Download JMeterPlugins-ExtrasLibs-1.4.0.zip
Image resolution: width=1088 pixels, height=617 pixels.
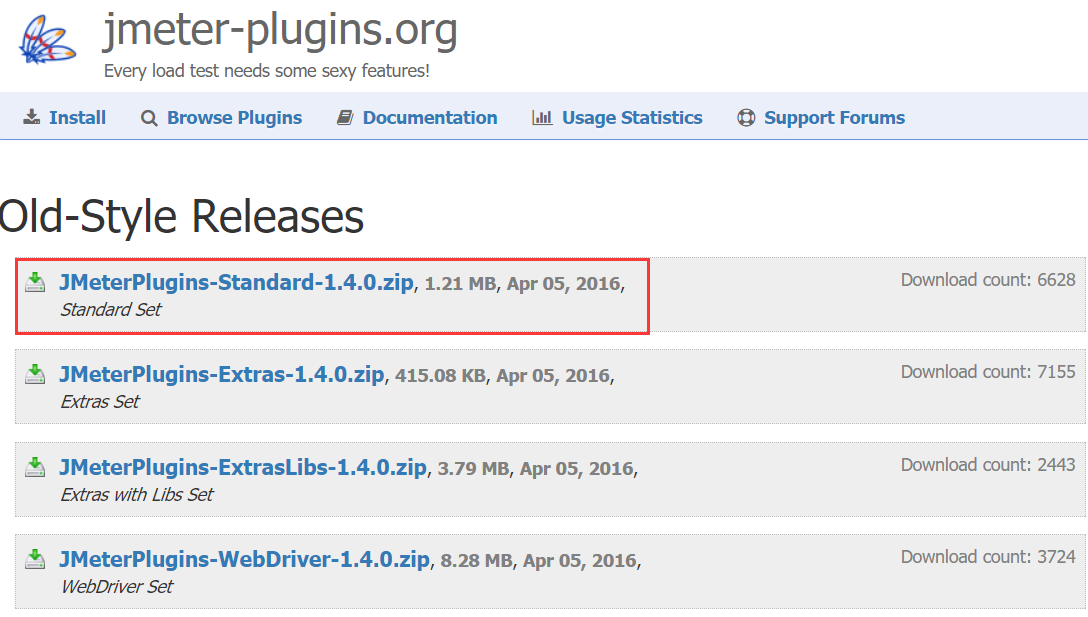pos(243,468)
